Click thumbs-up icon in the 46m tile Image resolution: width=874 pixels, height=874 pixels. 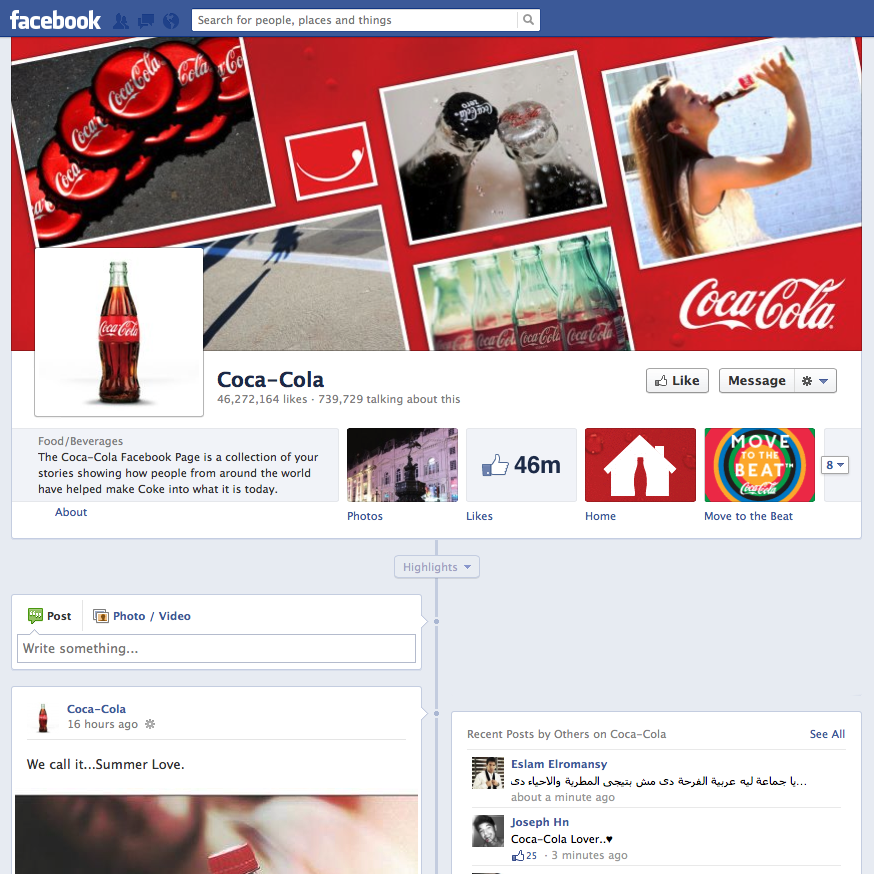tap(495, 465)
